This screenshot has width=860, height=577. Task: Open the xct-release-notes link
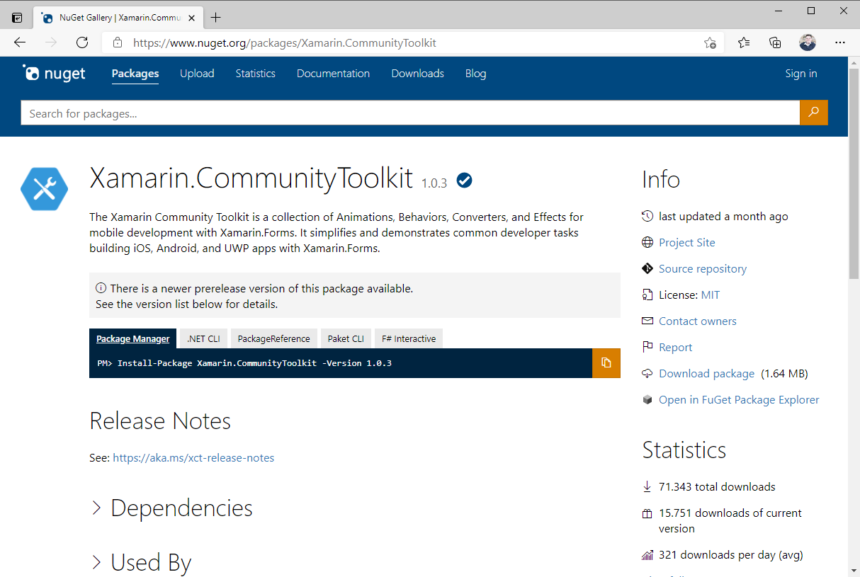coord(193,457)
